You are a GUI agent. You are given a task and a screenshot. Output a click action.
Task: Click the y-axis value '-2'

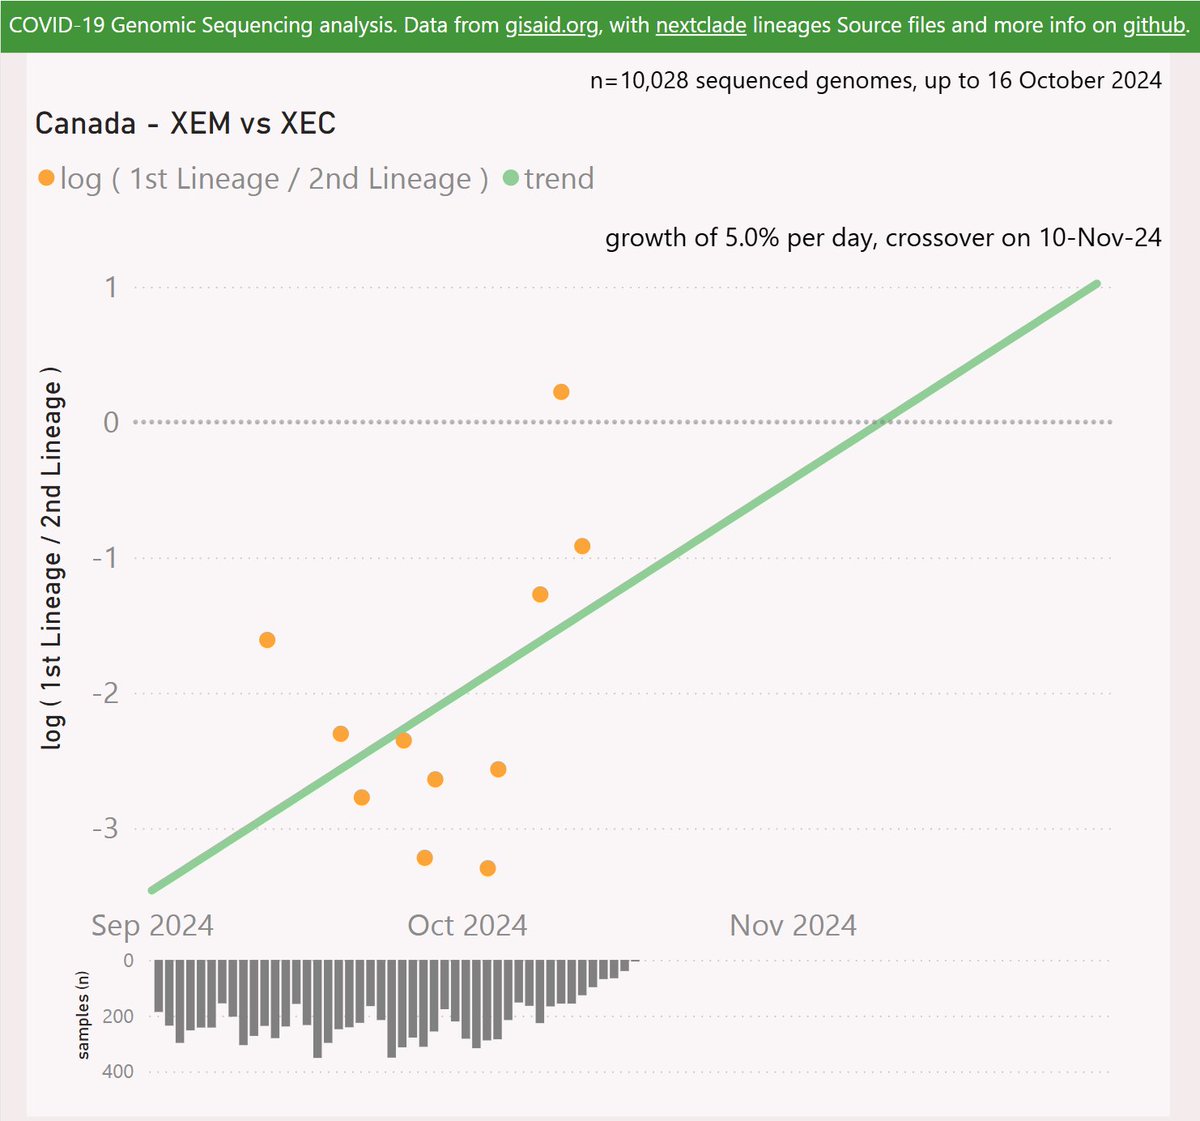pos(106,693)
